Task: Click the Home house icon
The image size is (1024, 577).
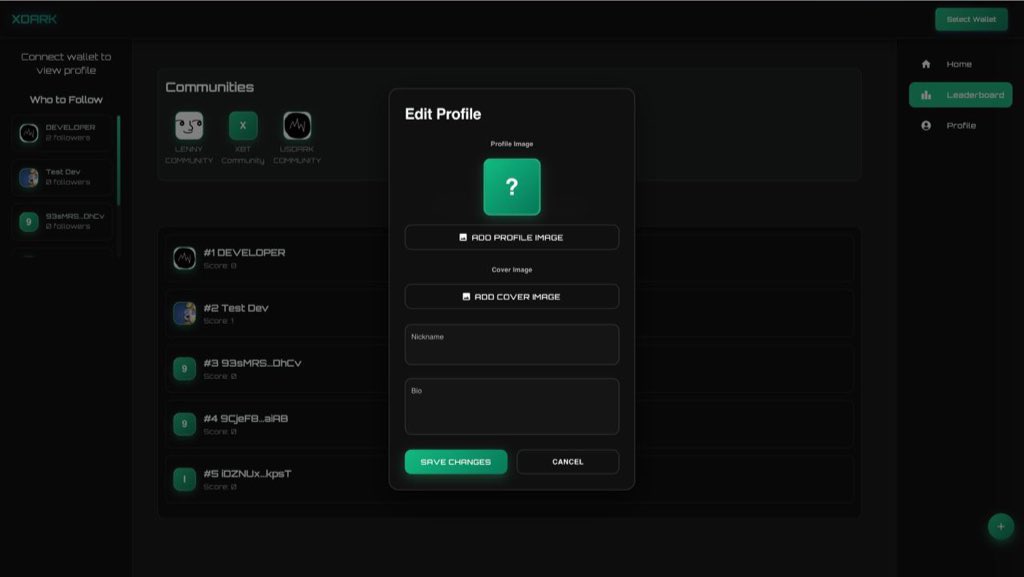Action: [x=925, y=64]
